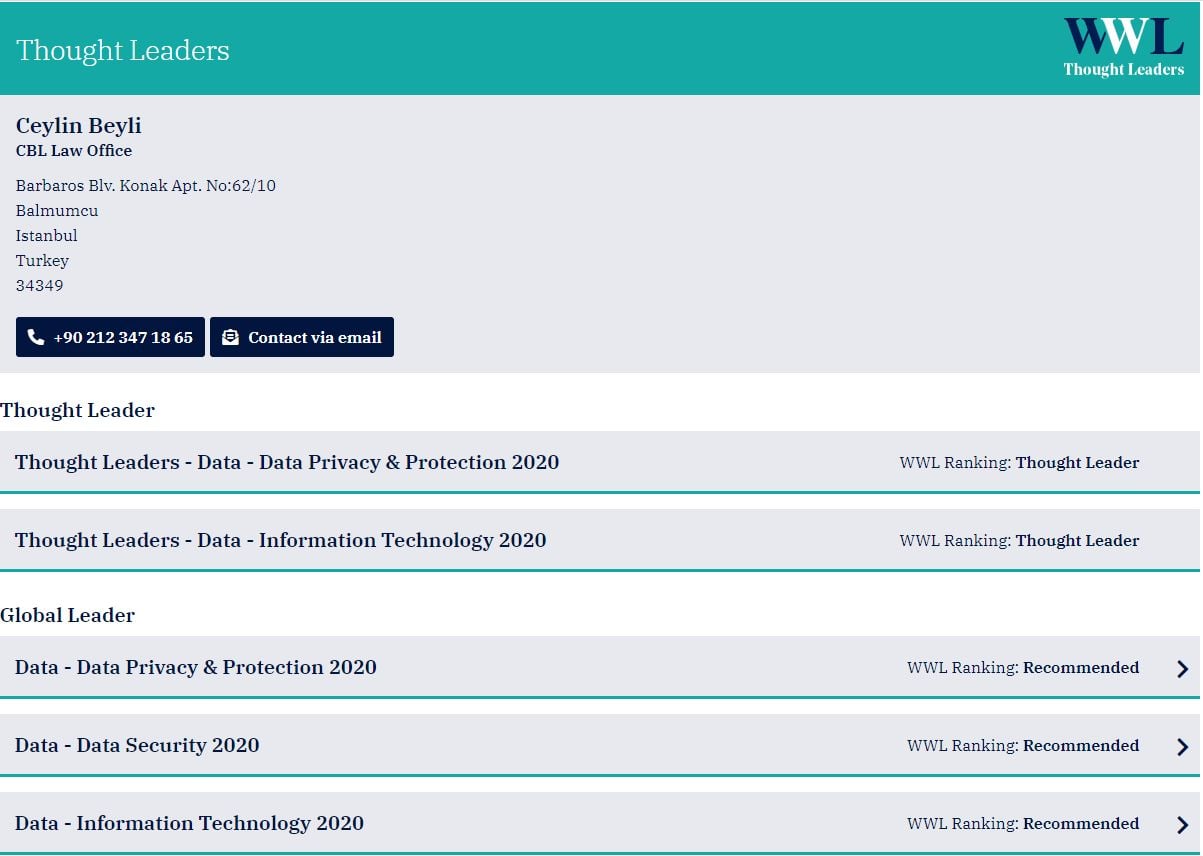
Task: Click WWL Ranking Recommended for Data Privacy & Protection
Action: pyautogui.click(x=1023, y=668)
